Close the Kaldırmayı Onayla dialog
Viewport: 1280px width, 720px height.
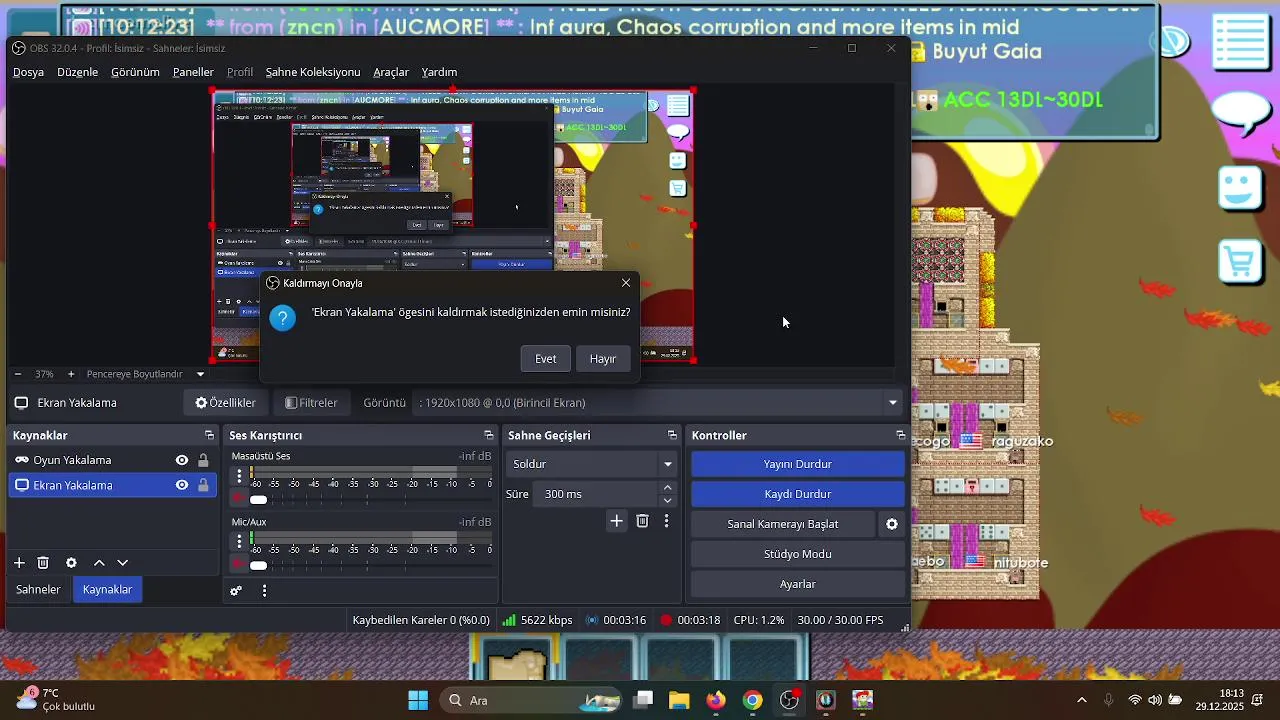coord(626,283)
